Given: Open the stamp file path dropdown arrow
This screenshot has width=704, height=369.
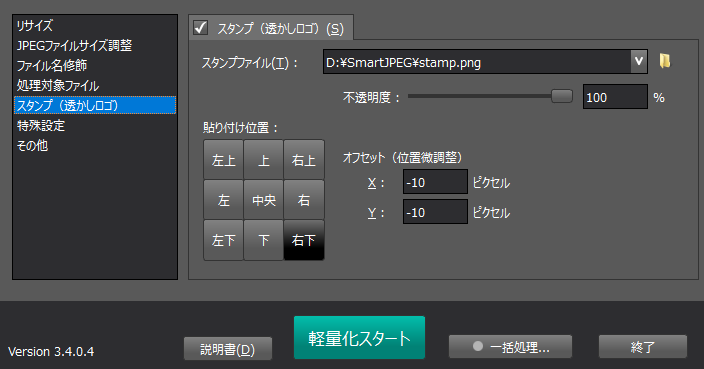Looking at the screenshot, I should pos(638,62).
